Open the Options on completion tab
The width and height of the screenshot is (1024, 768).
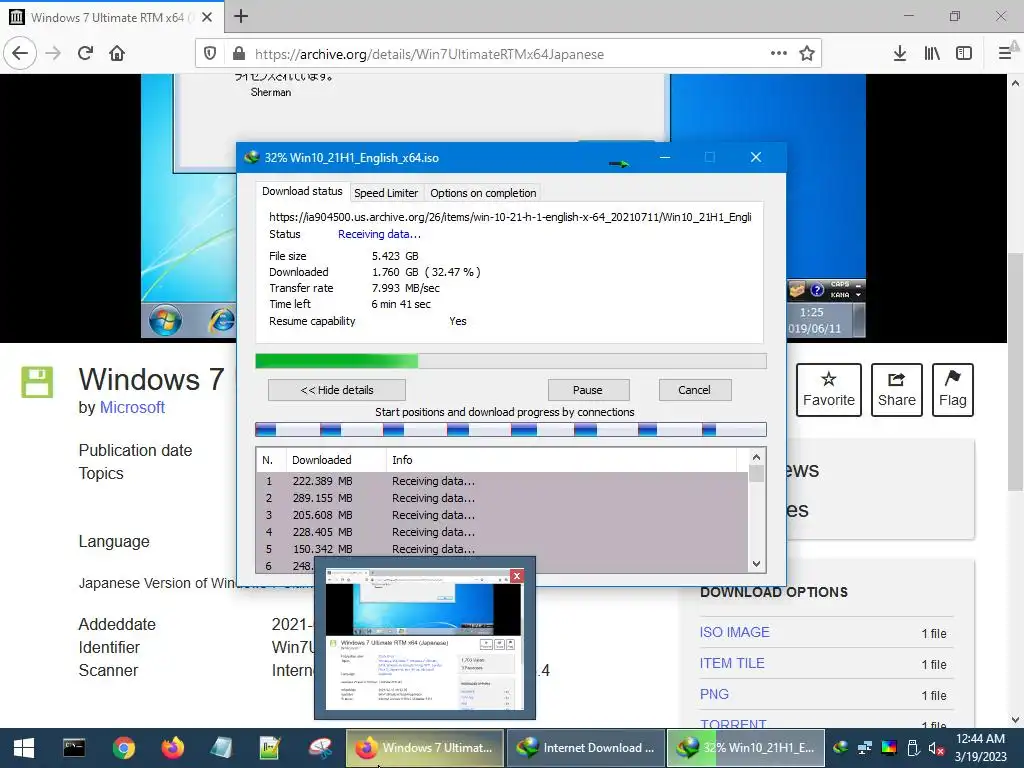(x=483, y=193)
